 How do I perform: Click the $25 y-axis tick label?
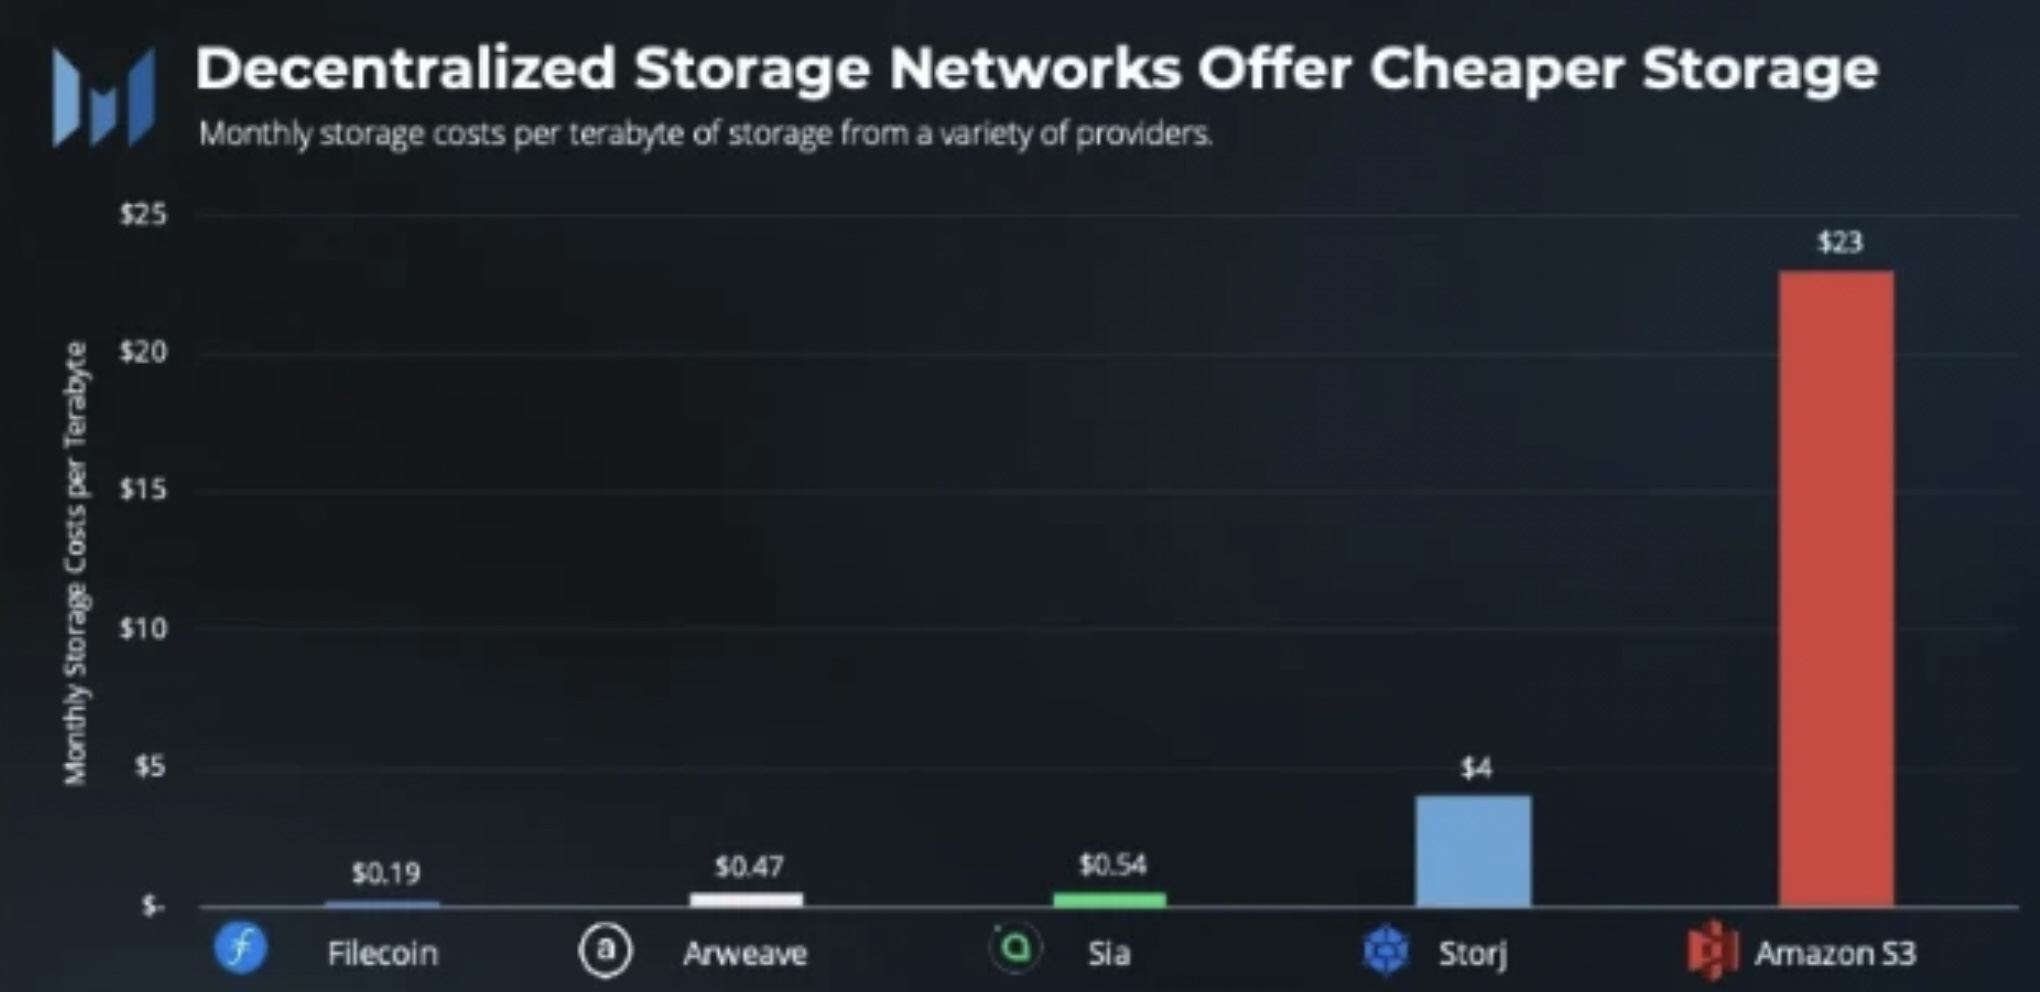click(x=143, y=214)
